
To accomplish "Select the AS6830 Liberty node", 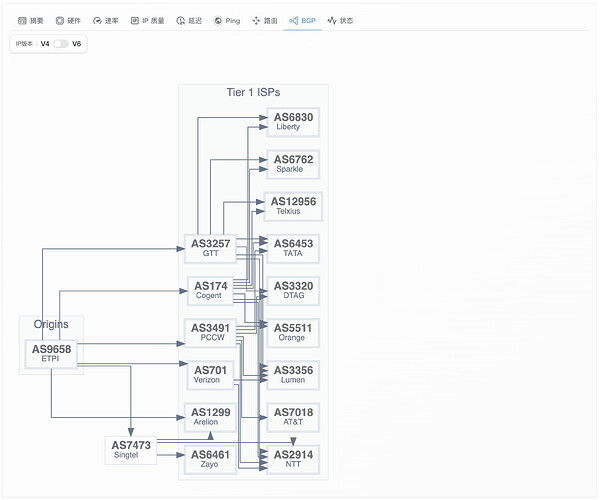I will coord(293,122).
